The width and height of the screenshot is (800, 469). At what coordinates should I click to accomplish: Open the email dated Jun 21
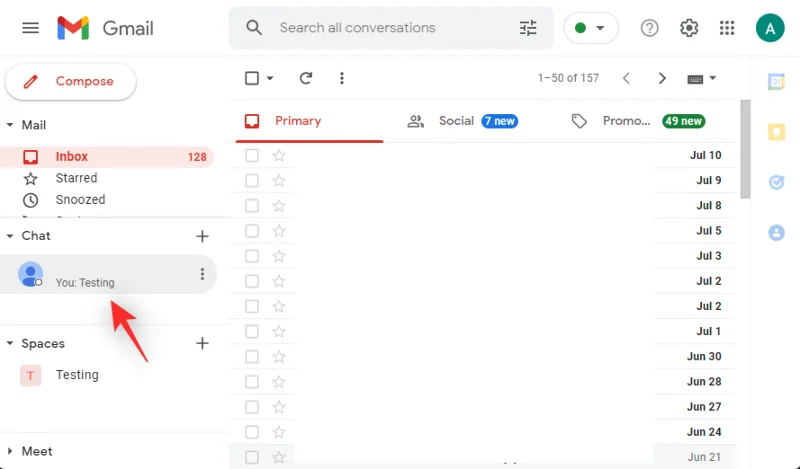[482, 457]
